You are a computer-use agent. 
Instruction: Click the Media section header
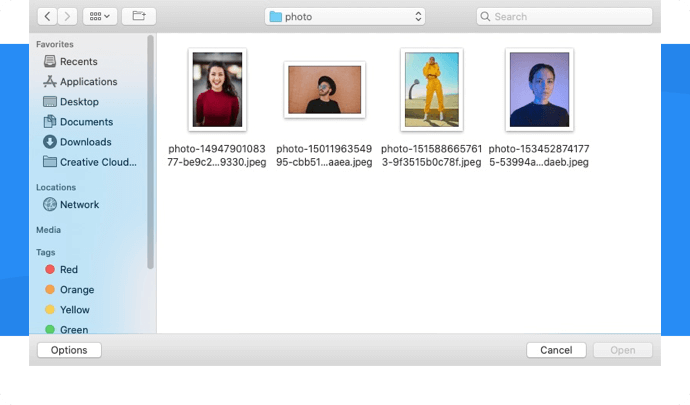(x=48, y=230)
